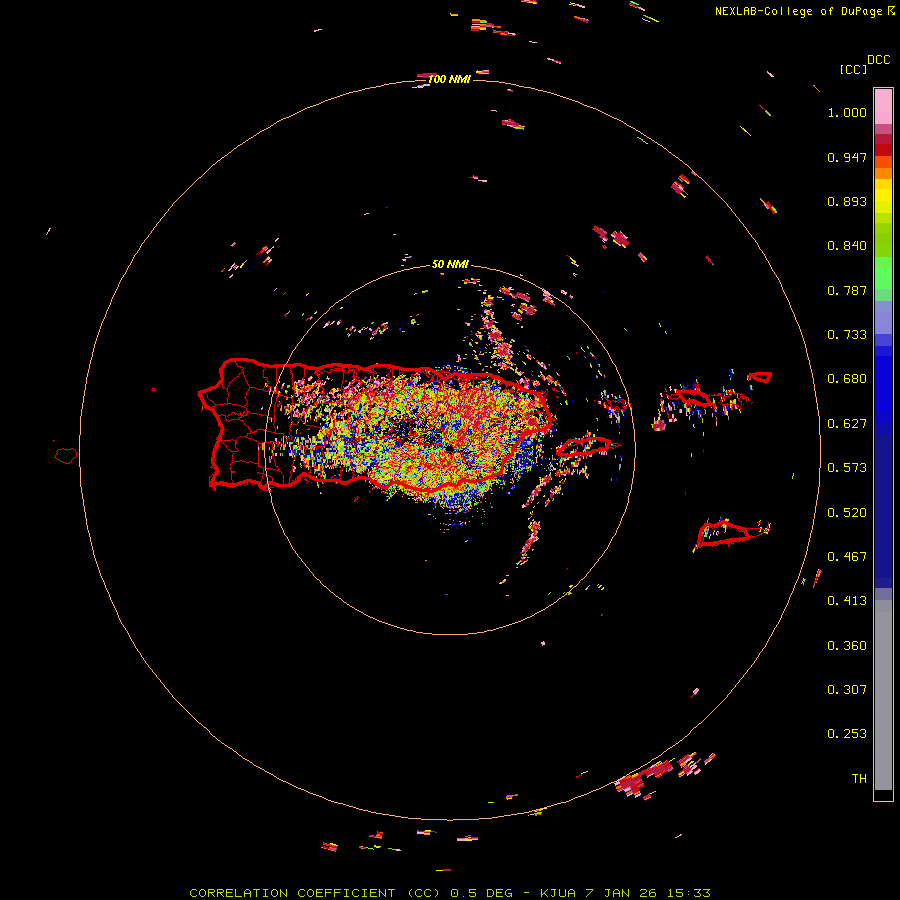Click the pink 1.000 segment of the color bar
This screenshot has width=900, height=900.
click(883, 107)
